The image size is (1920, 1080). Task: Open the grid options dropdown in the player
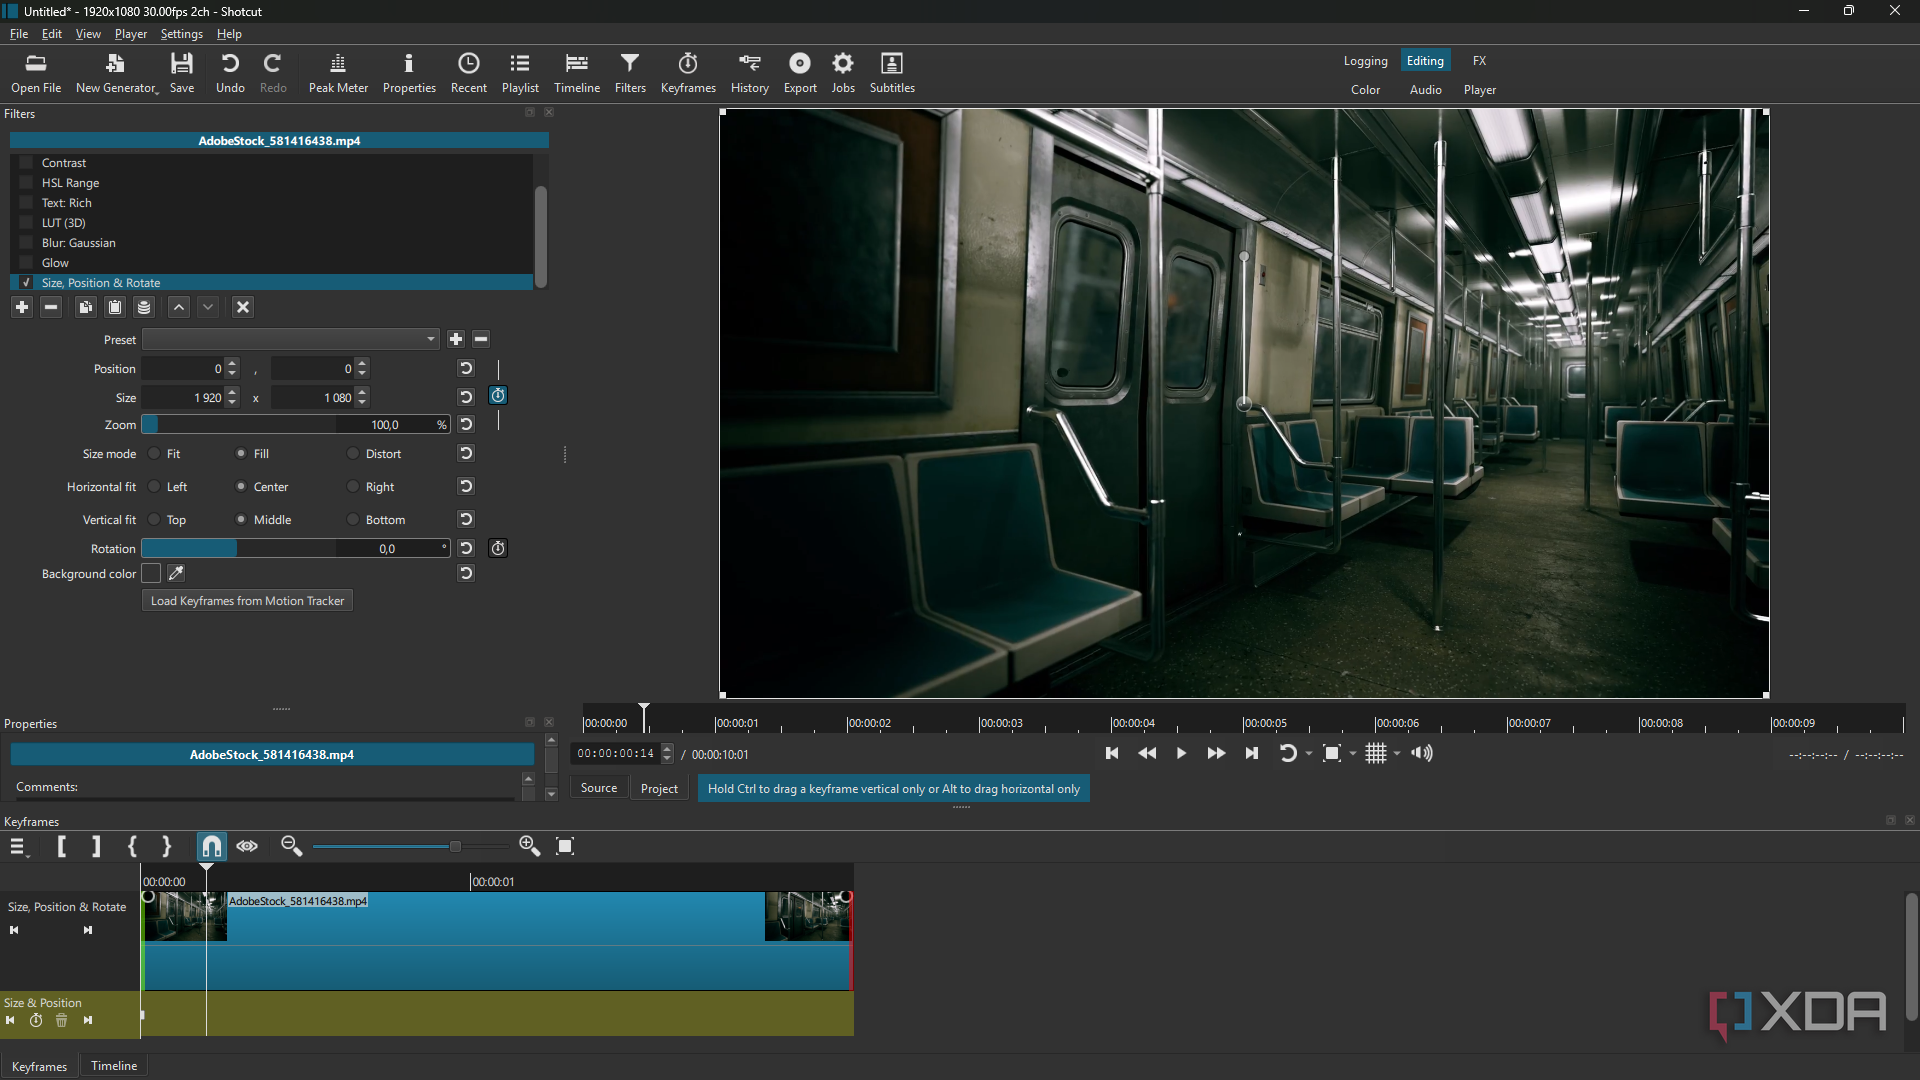coord(1397,754)
